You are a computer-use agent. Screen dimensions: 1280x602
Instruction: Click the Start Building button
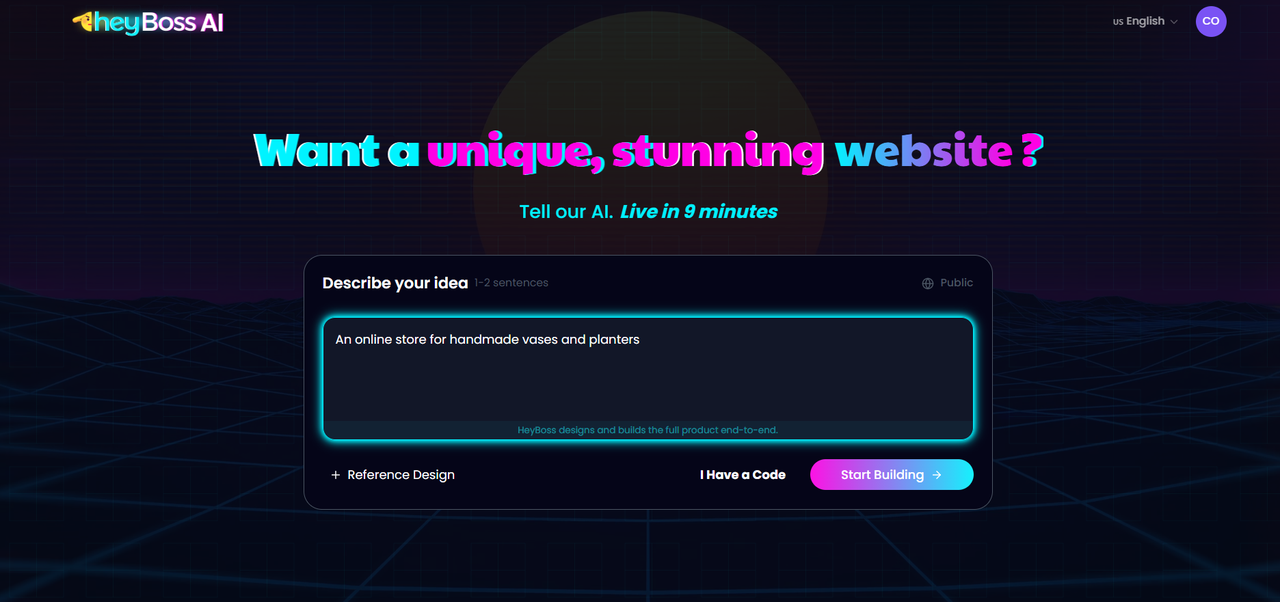click(x=891, y=475)
